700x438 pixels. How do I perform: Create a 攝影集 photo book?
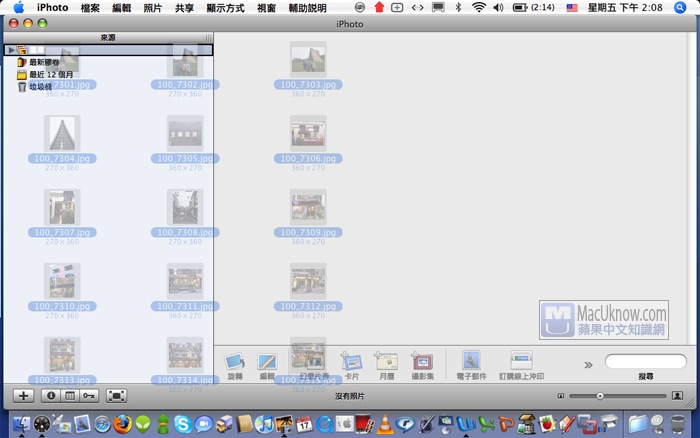coord(422,362)
